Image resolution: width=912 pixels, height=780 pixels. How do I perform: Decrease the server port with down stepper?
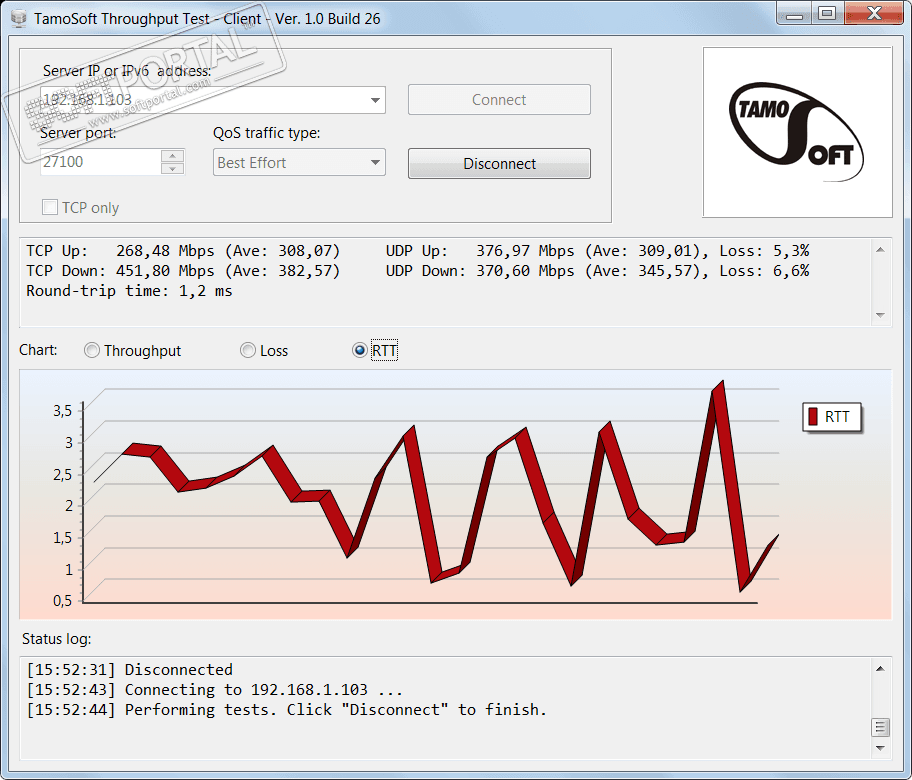tap(172, 169)
